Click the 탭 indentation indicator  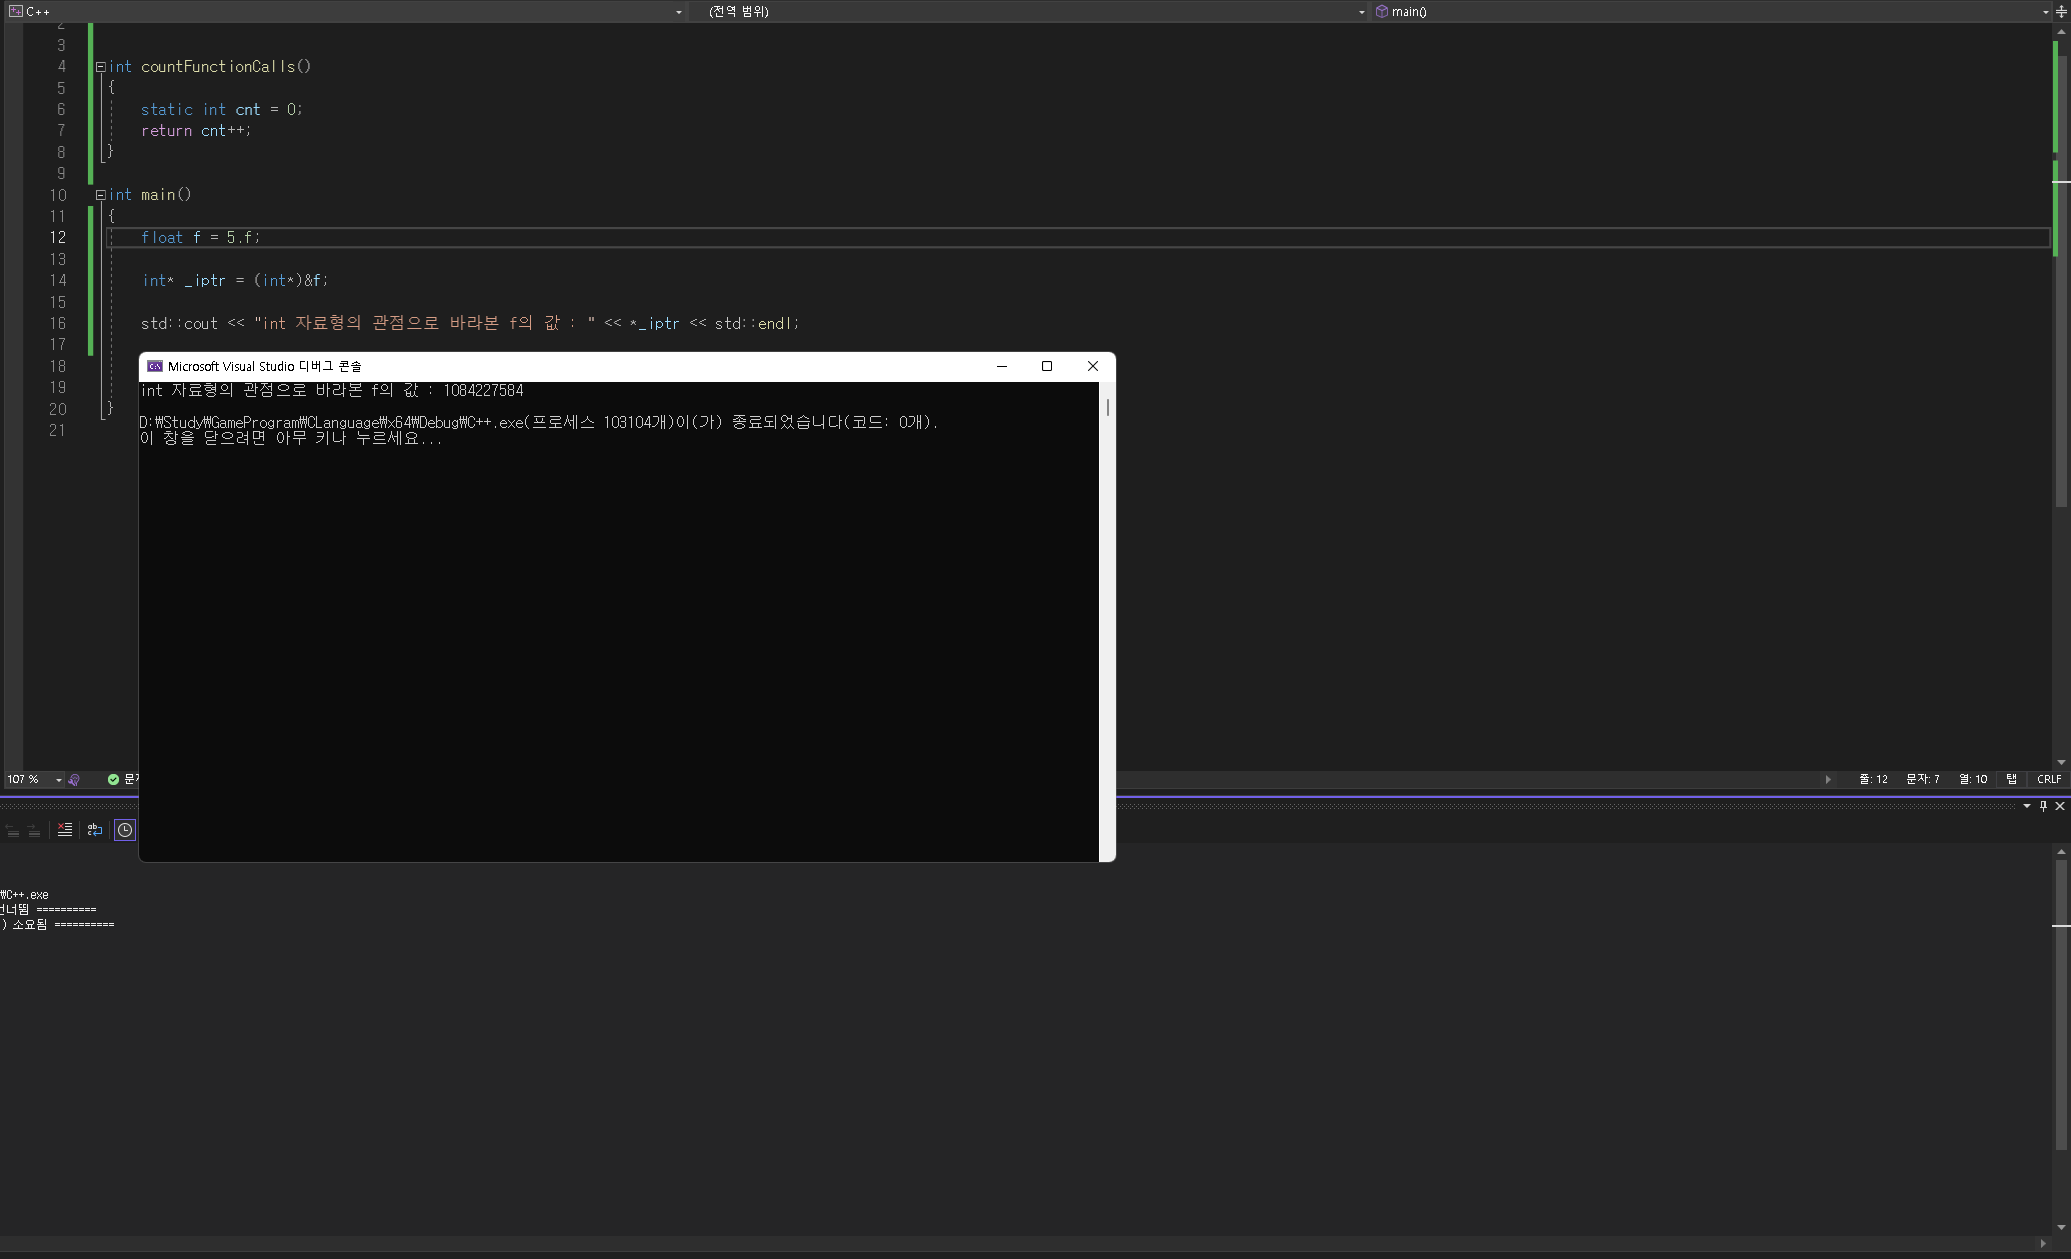pyautogui.click(x=2011, y=779)
